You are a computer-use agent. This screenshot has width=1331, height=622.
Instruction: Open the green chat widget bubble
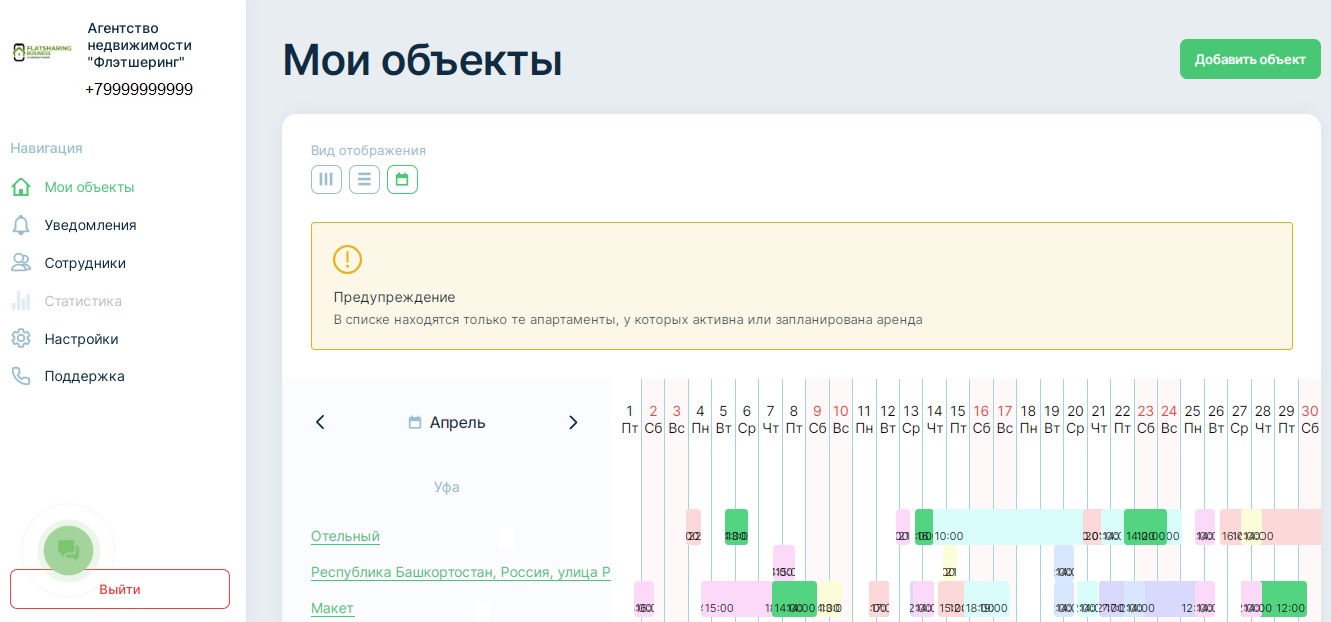(x=68, y=549)
